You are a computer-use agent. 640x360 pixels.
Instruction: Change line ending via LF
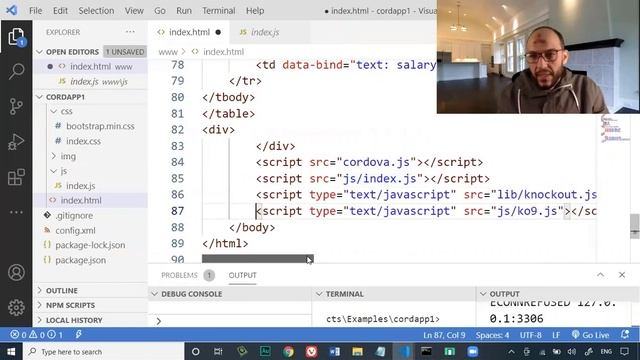point(556,335)
